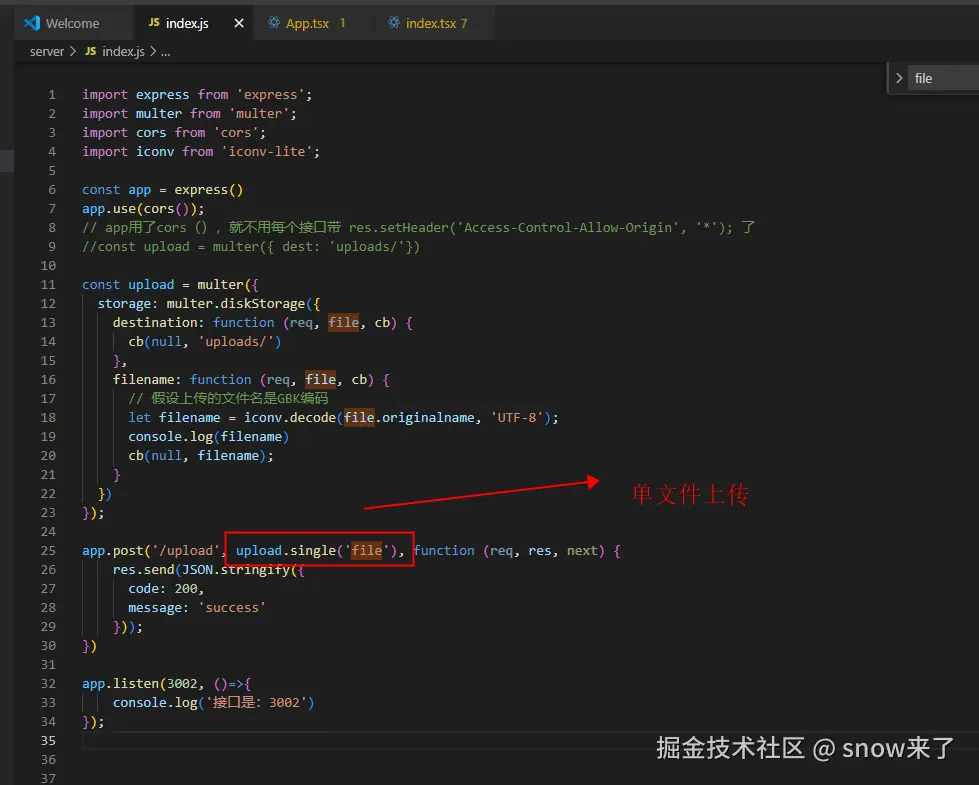Click 'app.listen(3002' on line 32

pyautogui.click(x=139, y=683)
